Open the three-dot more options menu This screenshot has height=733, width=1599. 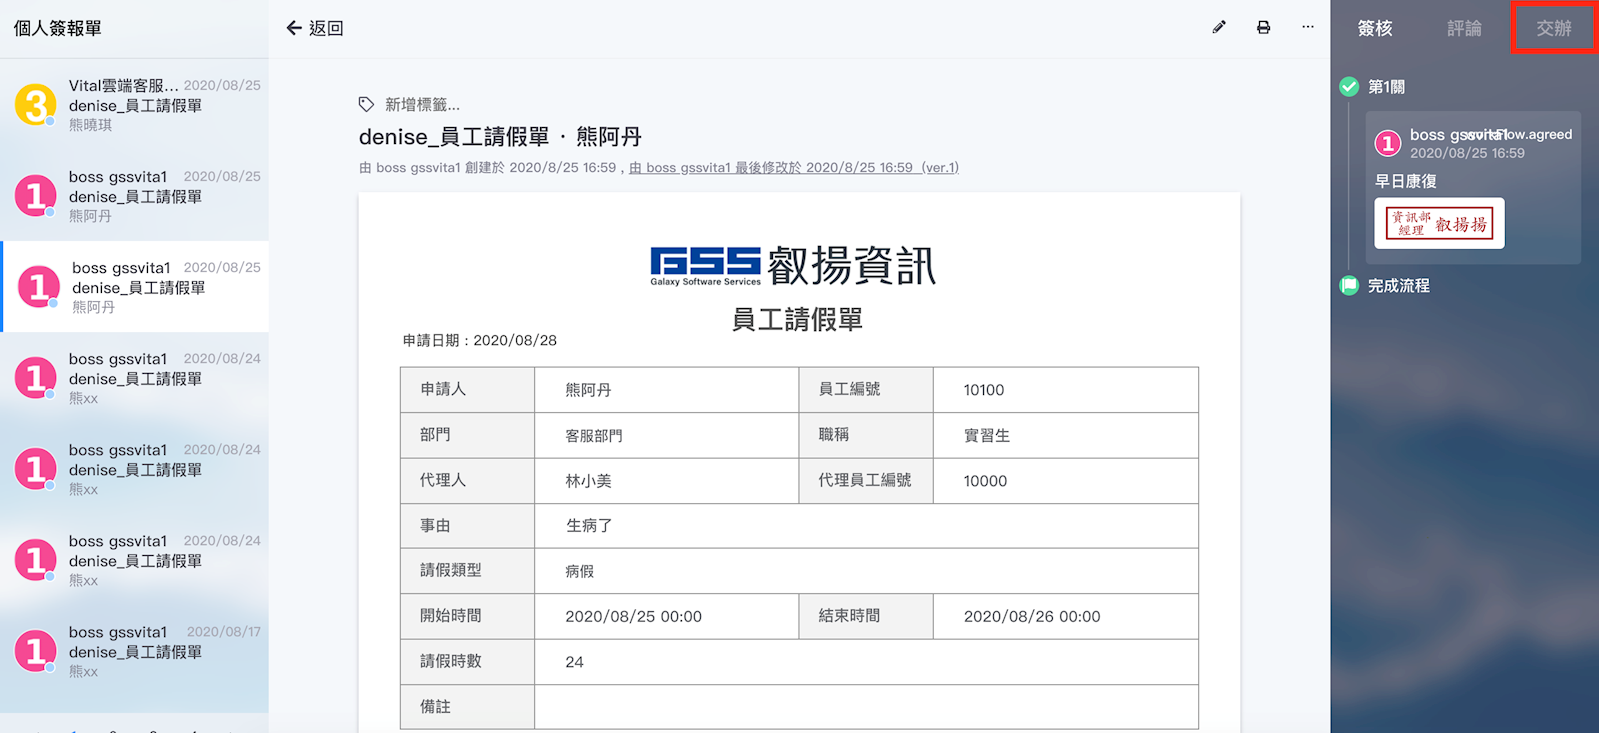point(1308,27)
